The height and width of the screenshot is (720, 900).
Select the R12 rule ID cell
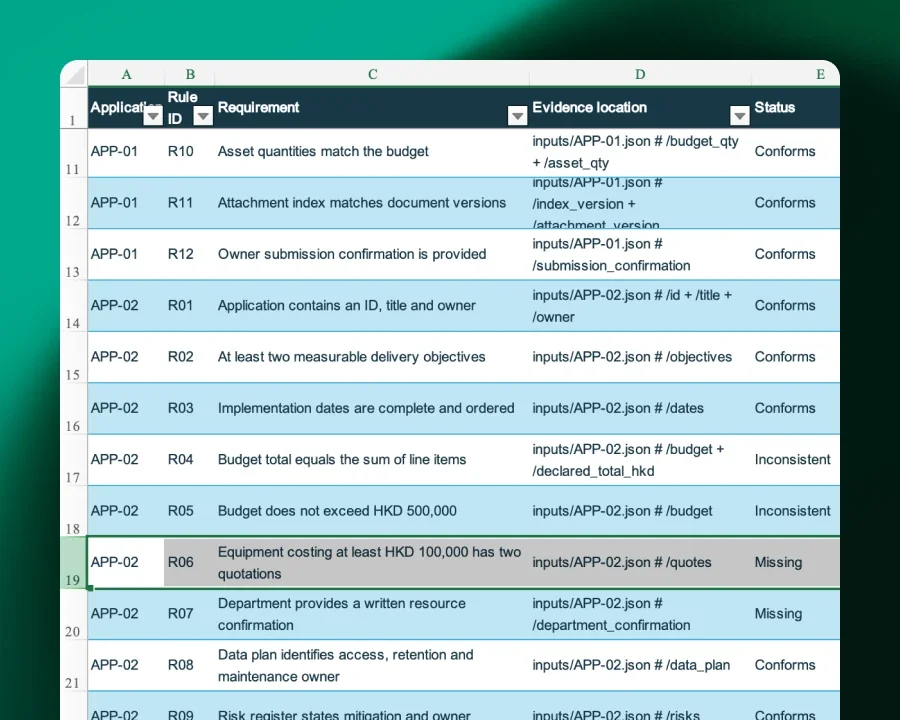tap(189, 254)
